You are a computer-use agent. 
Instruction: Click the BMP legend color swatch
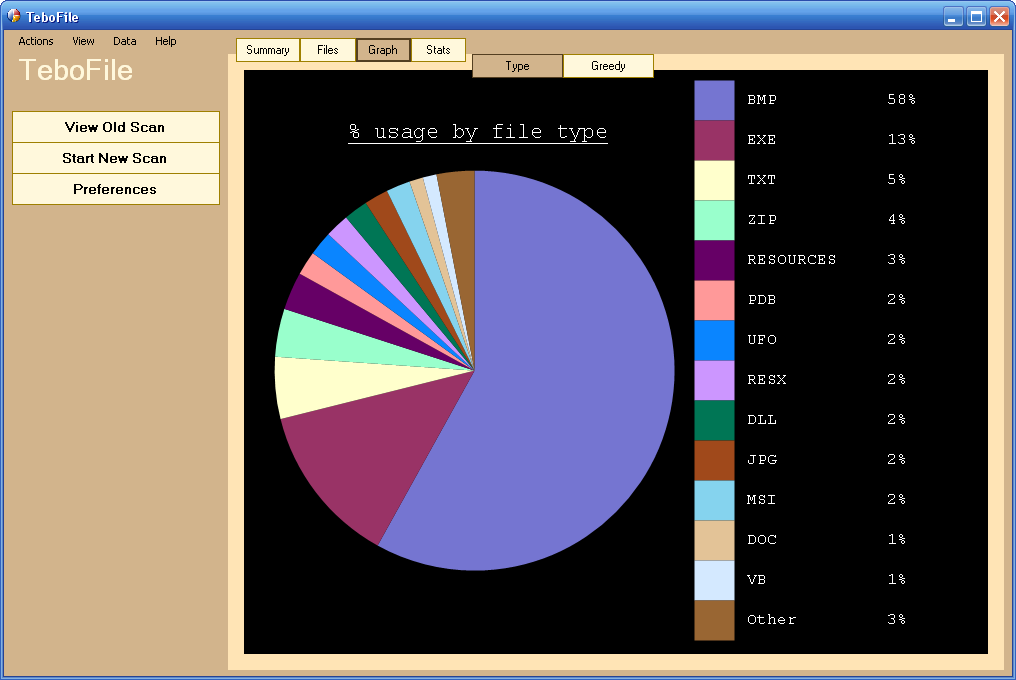(714, 100)
